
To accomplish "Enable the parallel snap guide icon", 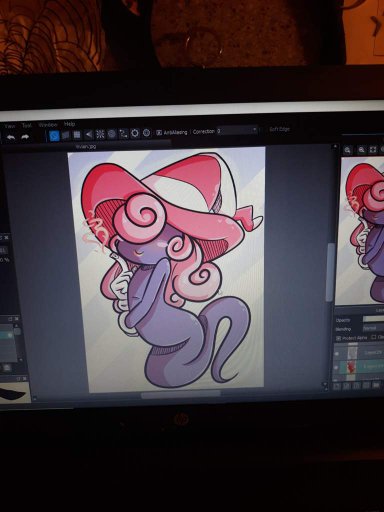I will pos(66,135).
